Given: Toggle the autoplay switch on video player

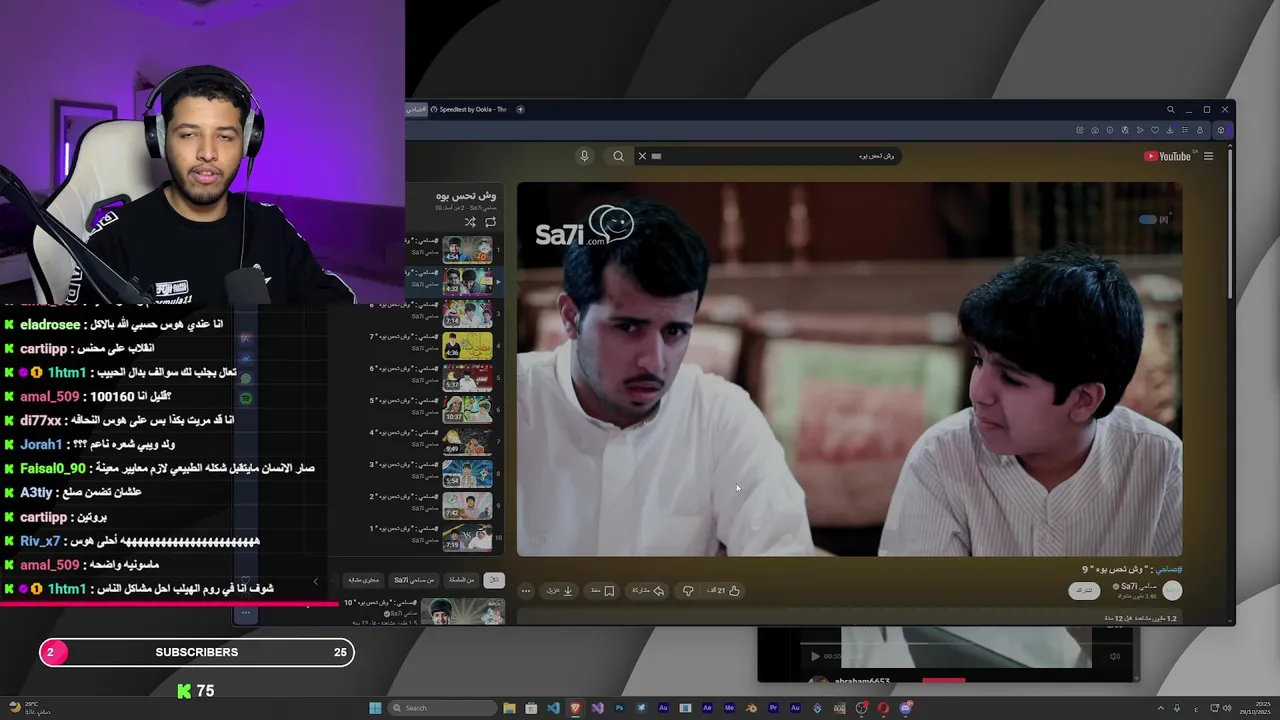Looking at the screenshot, I should (x=1149, y=219).
